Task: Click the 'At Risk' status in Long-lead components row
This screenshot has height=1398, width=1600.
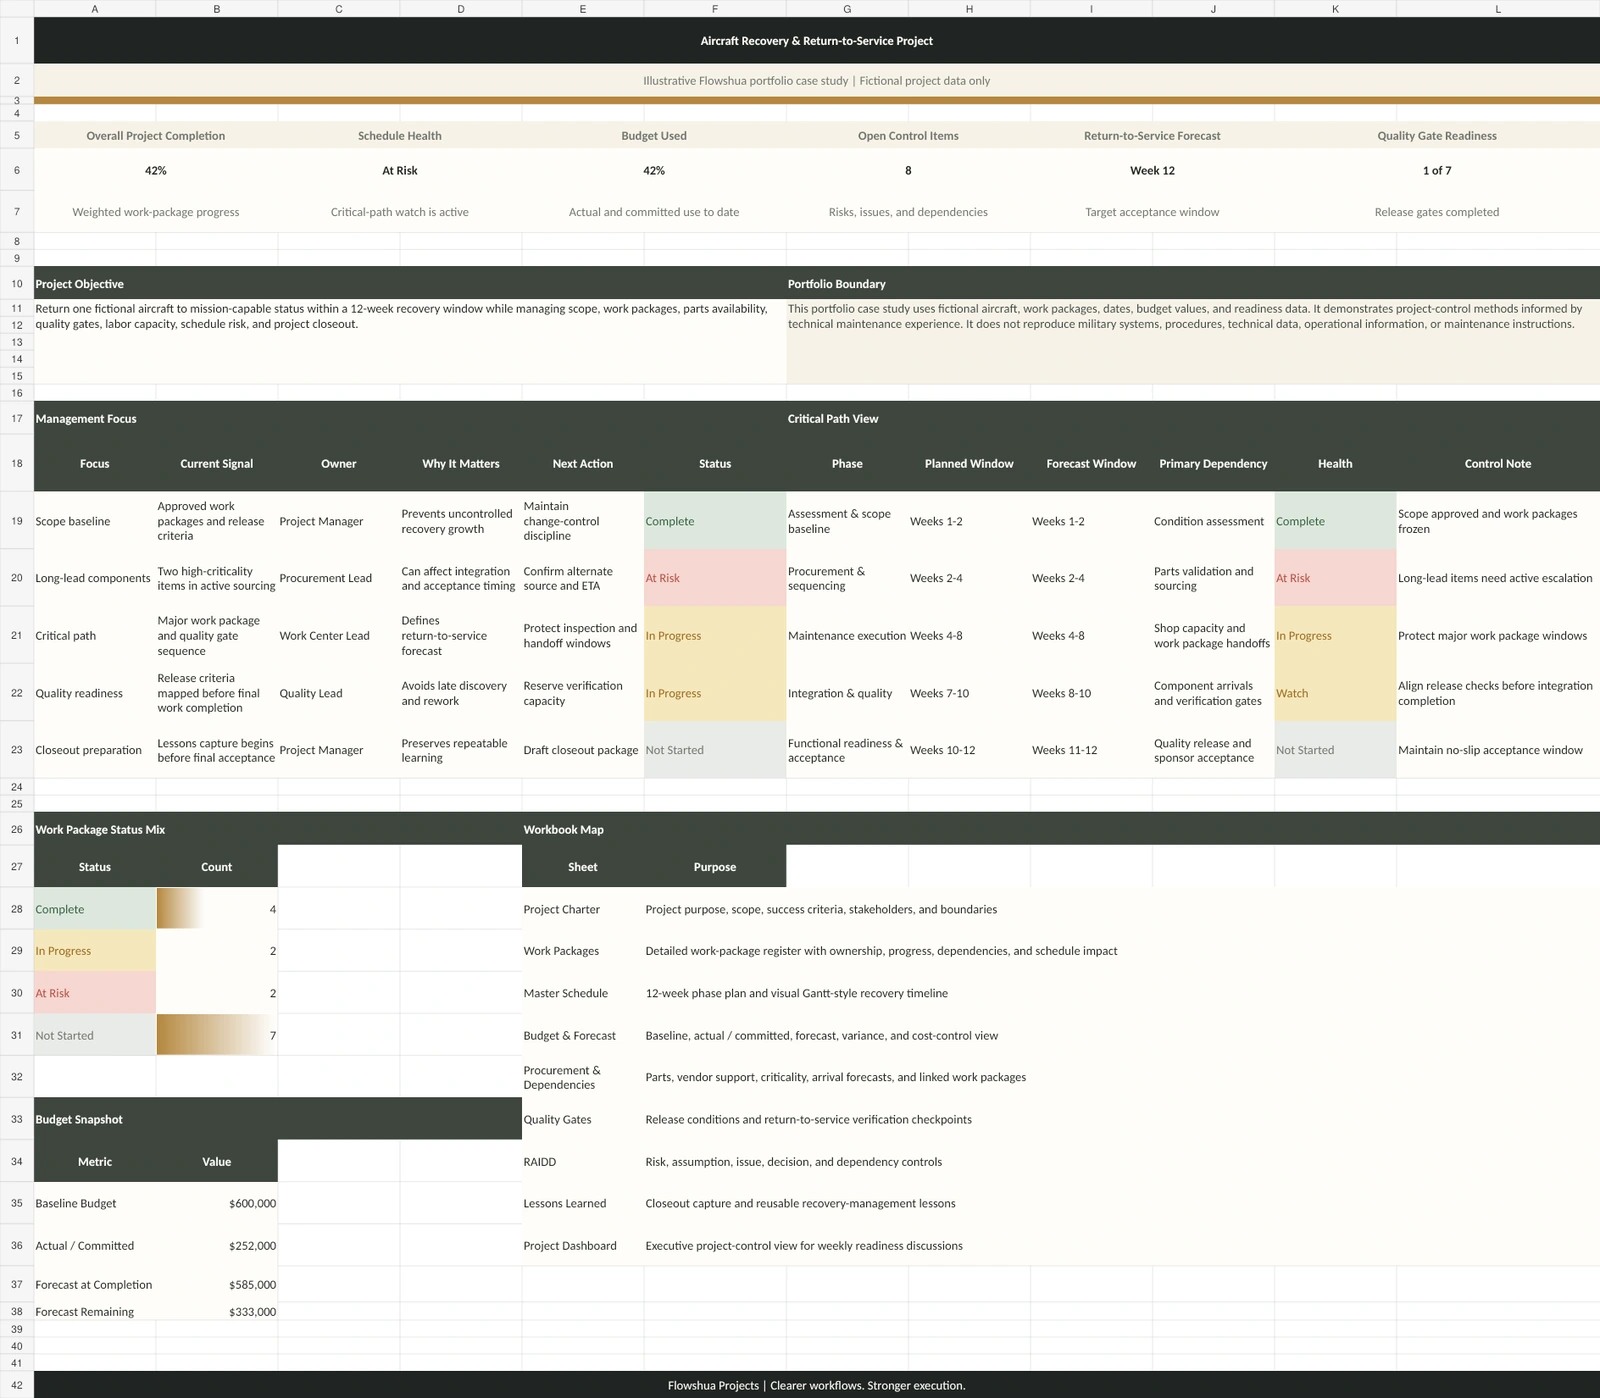Action: pyautogui.click(x=715, y=578)
